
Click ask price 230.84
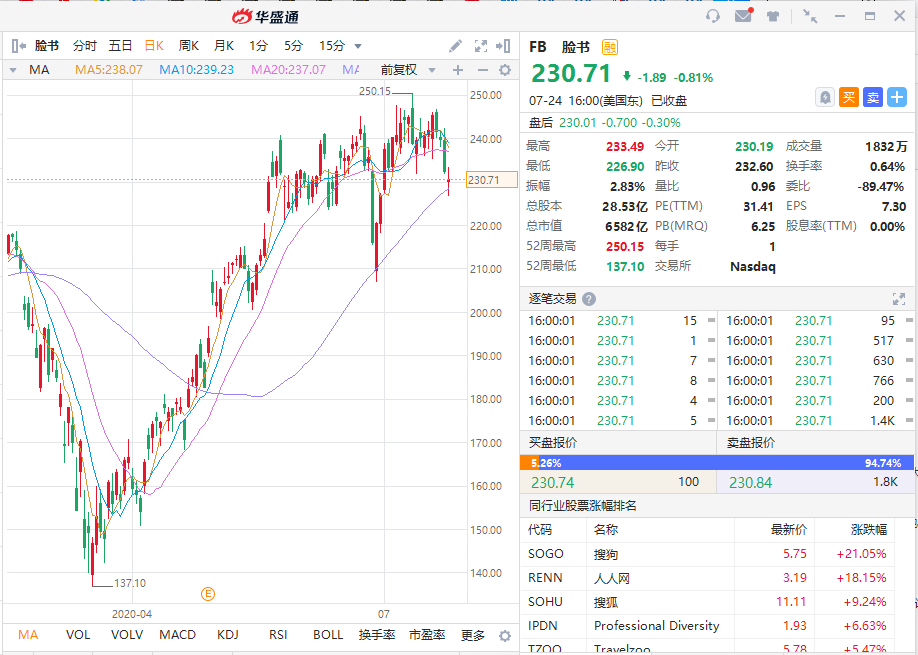[x=751, y=483]
